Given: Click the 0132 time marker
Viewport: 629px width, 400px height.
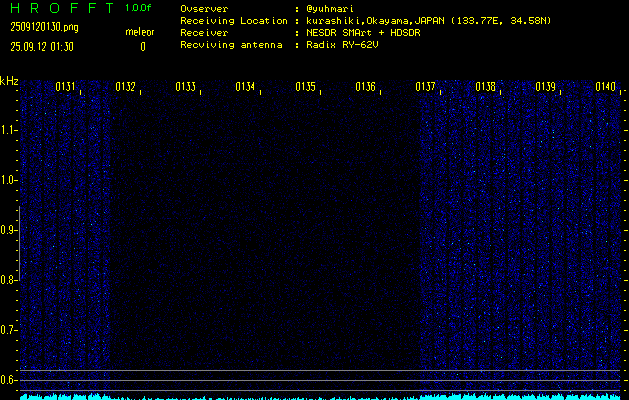Looking at the screenshot, I should (x=125, y=87).
